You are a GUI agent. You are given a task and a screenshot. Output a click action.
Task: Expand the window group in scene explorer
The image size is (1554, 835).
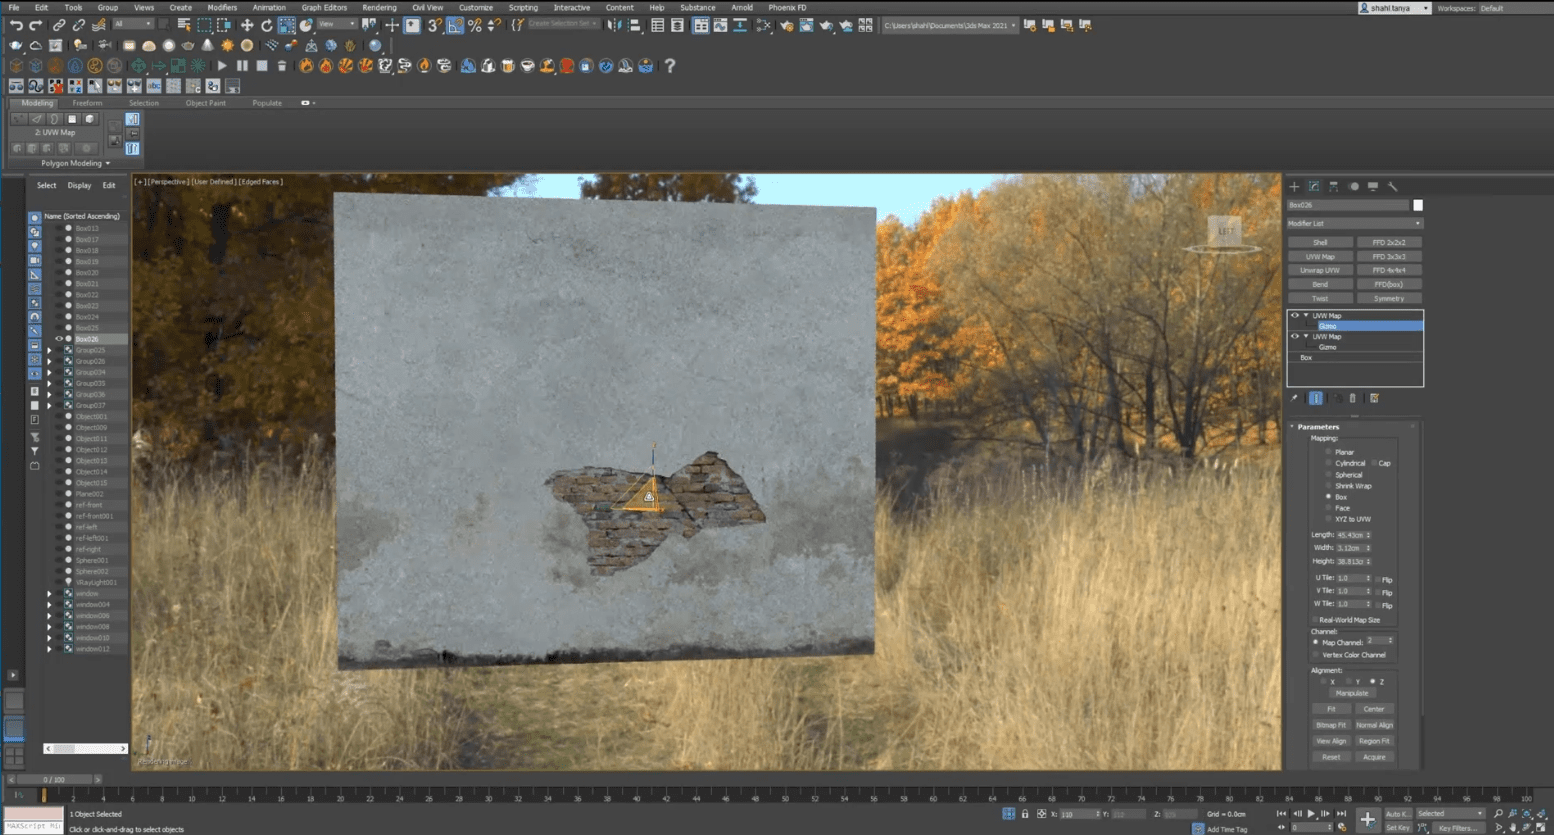(x=49, y=593)
